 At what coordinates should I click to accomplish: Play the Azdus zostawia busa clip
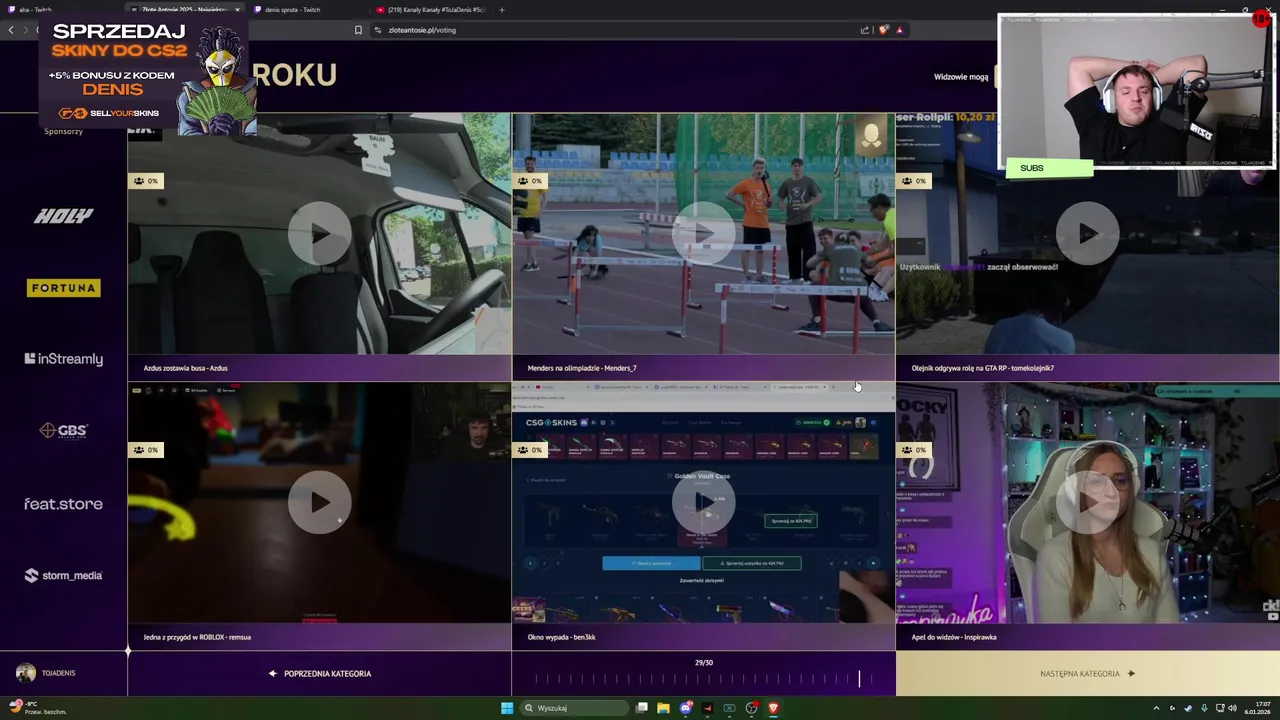[319, 234]
